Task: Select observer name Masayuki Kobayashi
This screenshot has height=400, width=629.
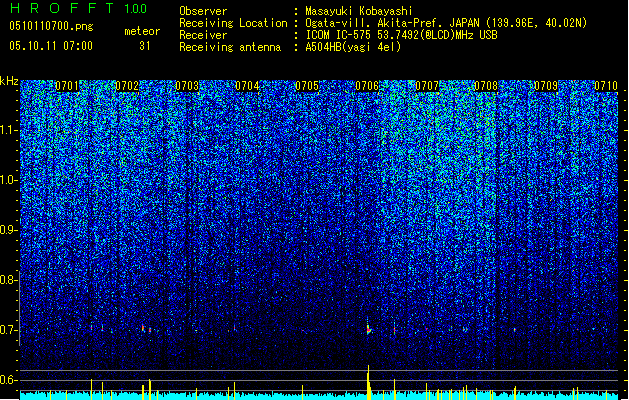Action: click(358, 11)
